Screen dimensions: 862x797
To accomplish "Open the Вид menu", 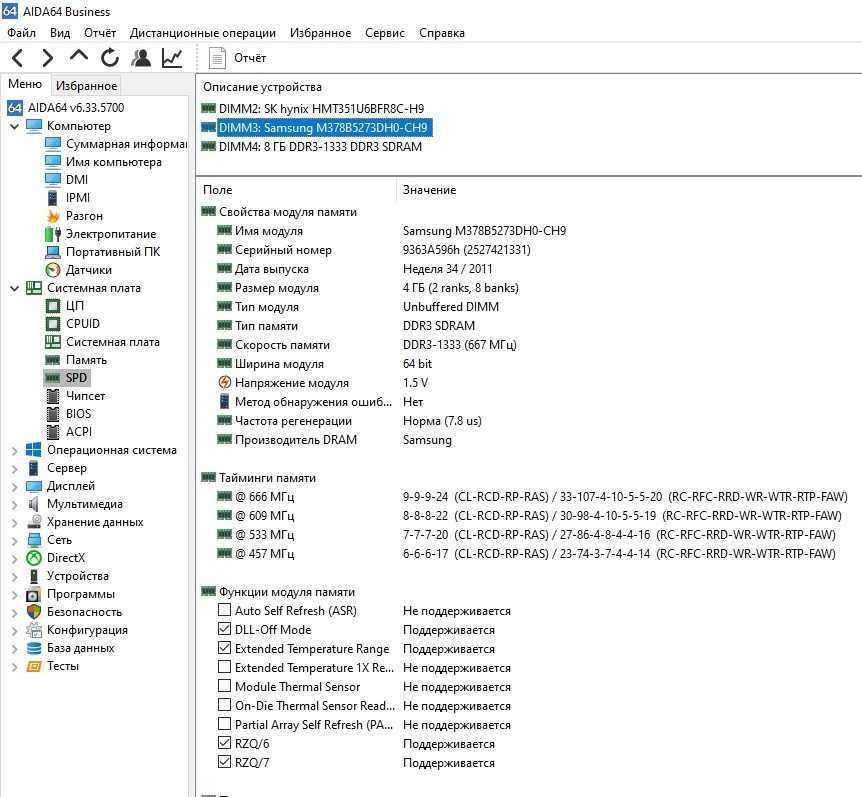I will tap(60, 33).
